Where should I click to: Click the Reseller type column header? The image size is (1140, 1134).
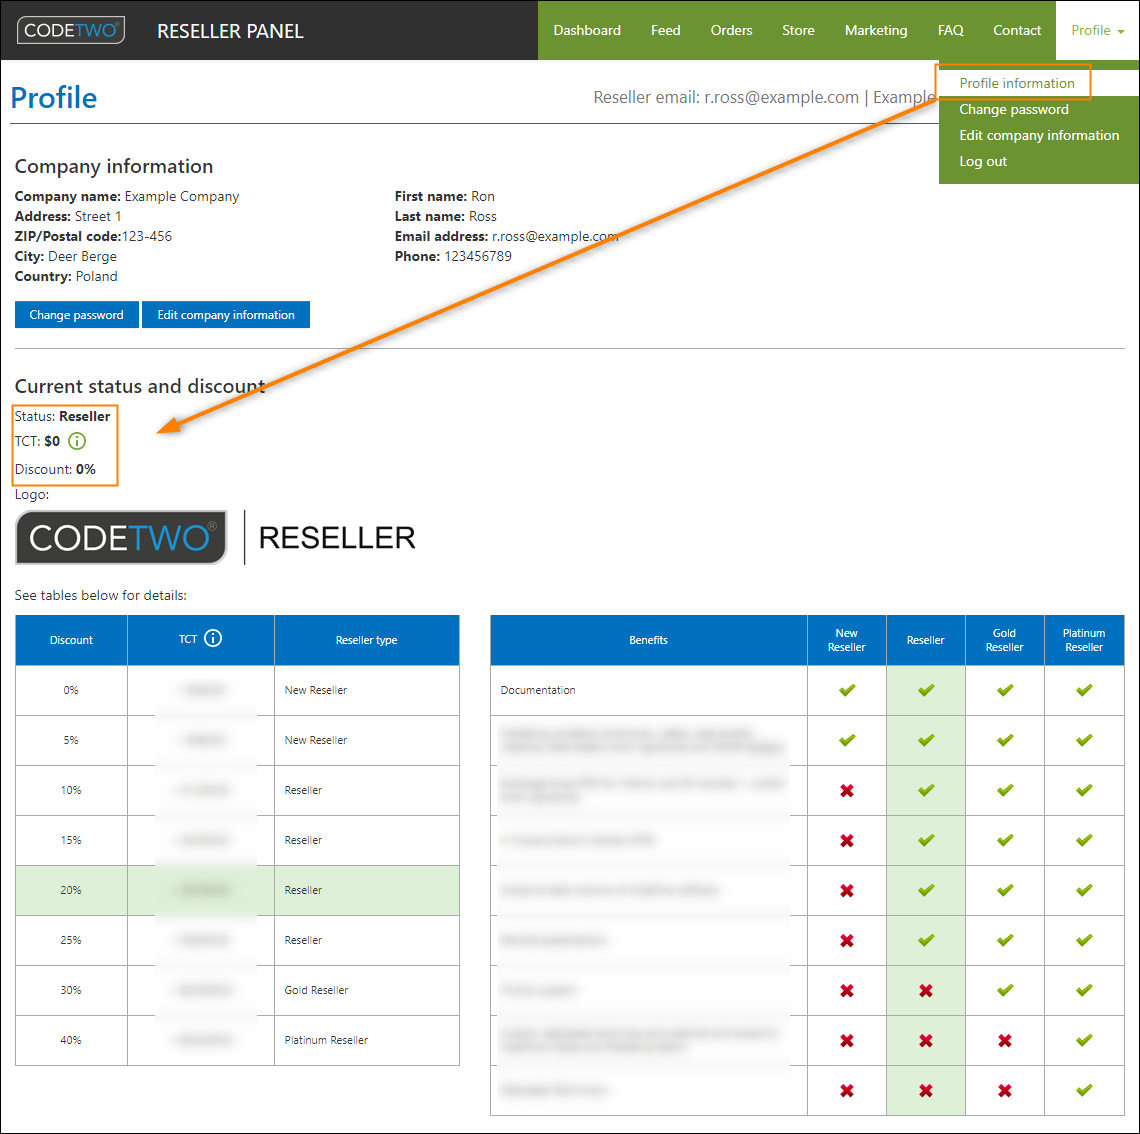click(x=366, y=640)
